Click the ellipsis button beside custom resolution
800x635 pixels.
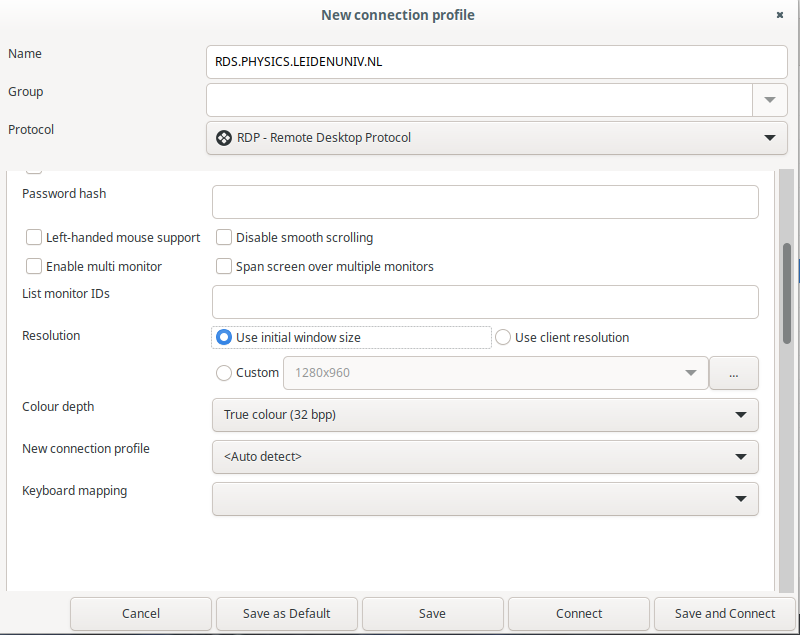coord(733,373)
